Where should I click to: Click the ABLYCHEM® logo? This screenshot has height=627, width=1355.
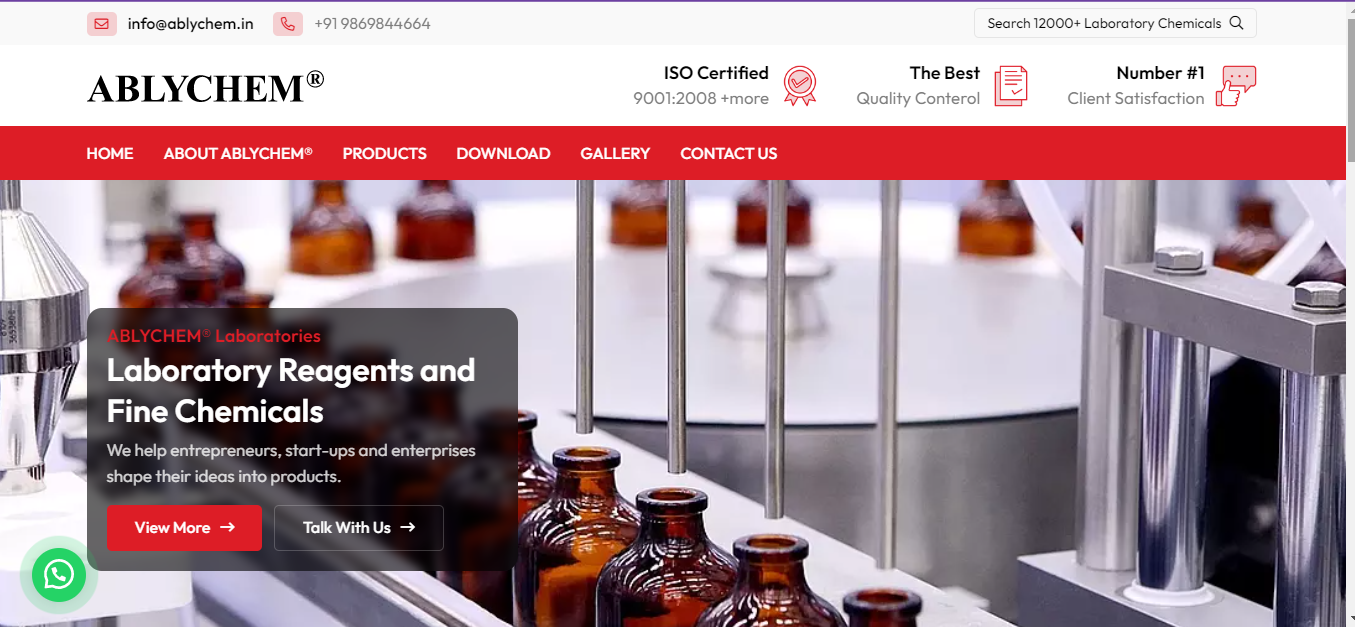pos(206,87)
